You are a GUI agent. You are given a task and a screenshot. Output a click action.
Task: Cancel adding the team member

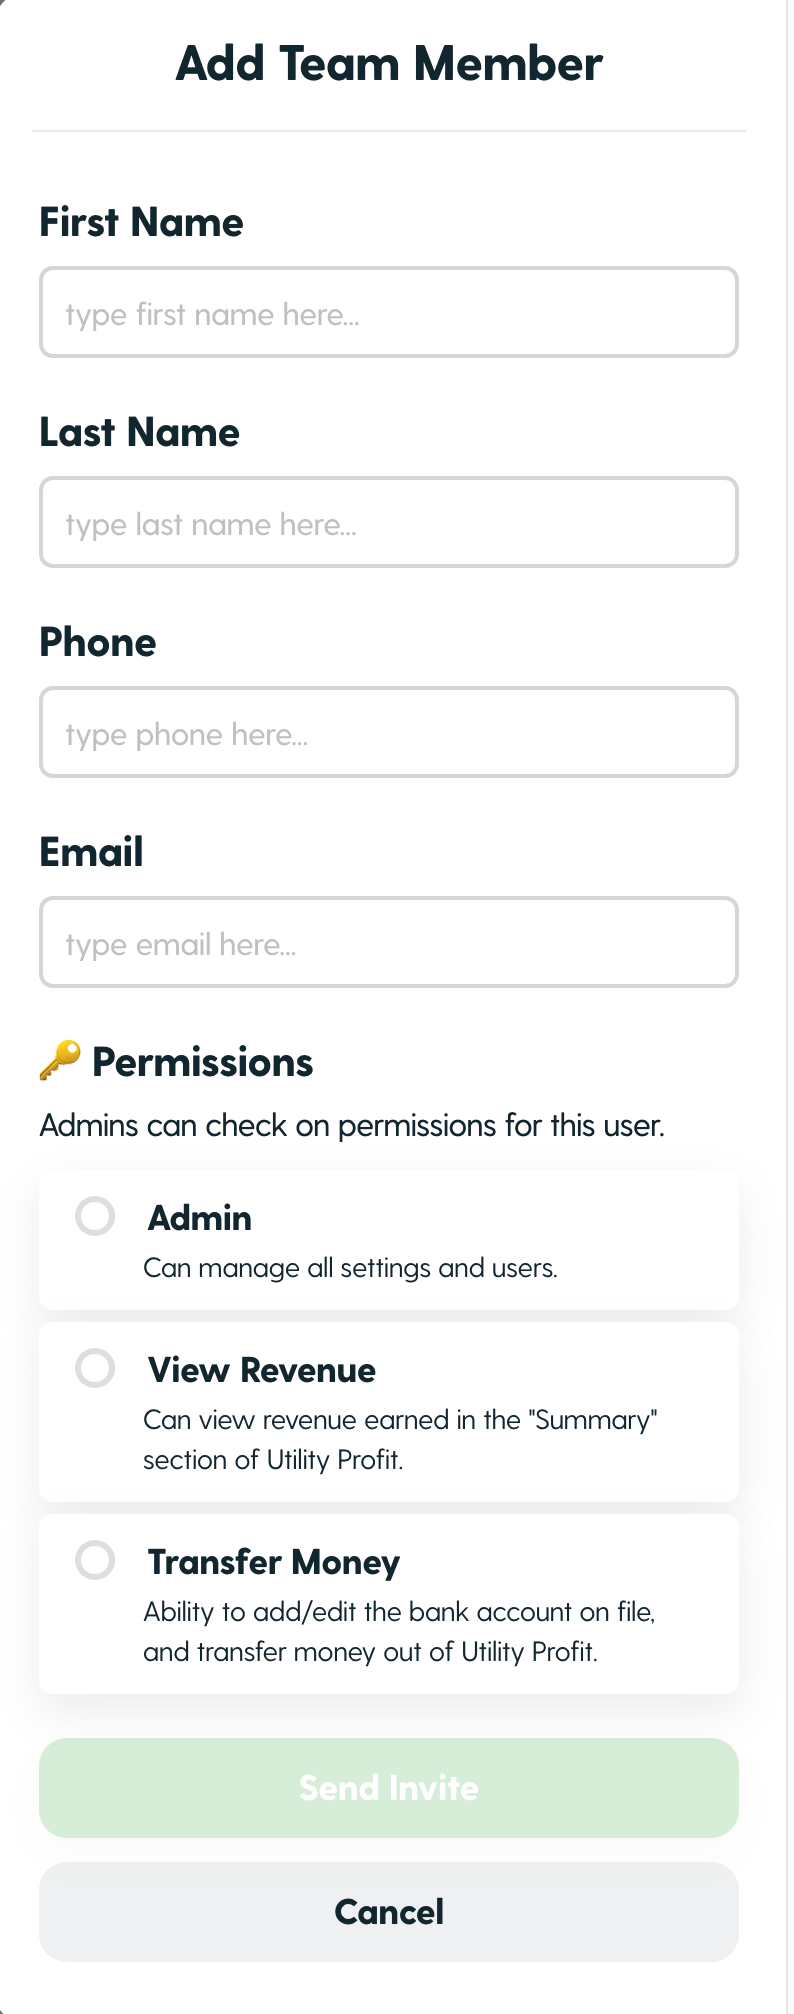(389, 1912)
